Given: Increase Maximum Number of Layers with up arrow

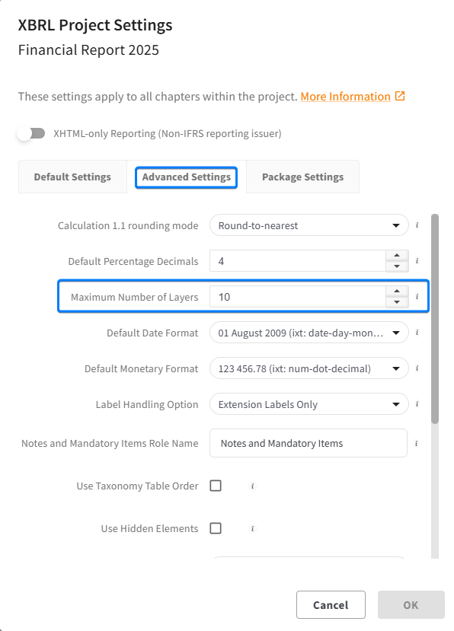Looking at the screenshot, I should (397, 291).
